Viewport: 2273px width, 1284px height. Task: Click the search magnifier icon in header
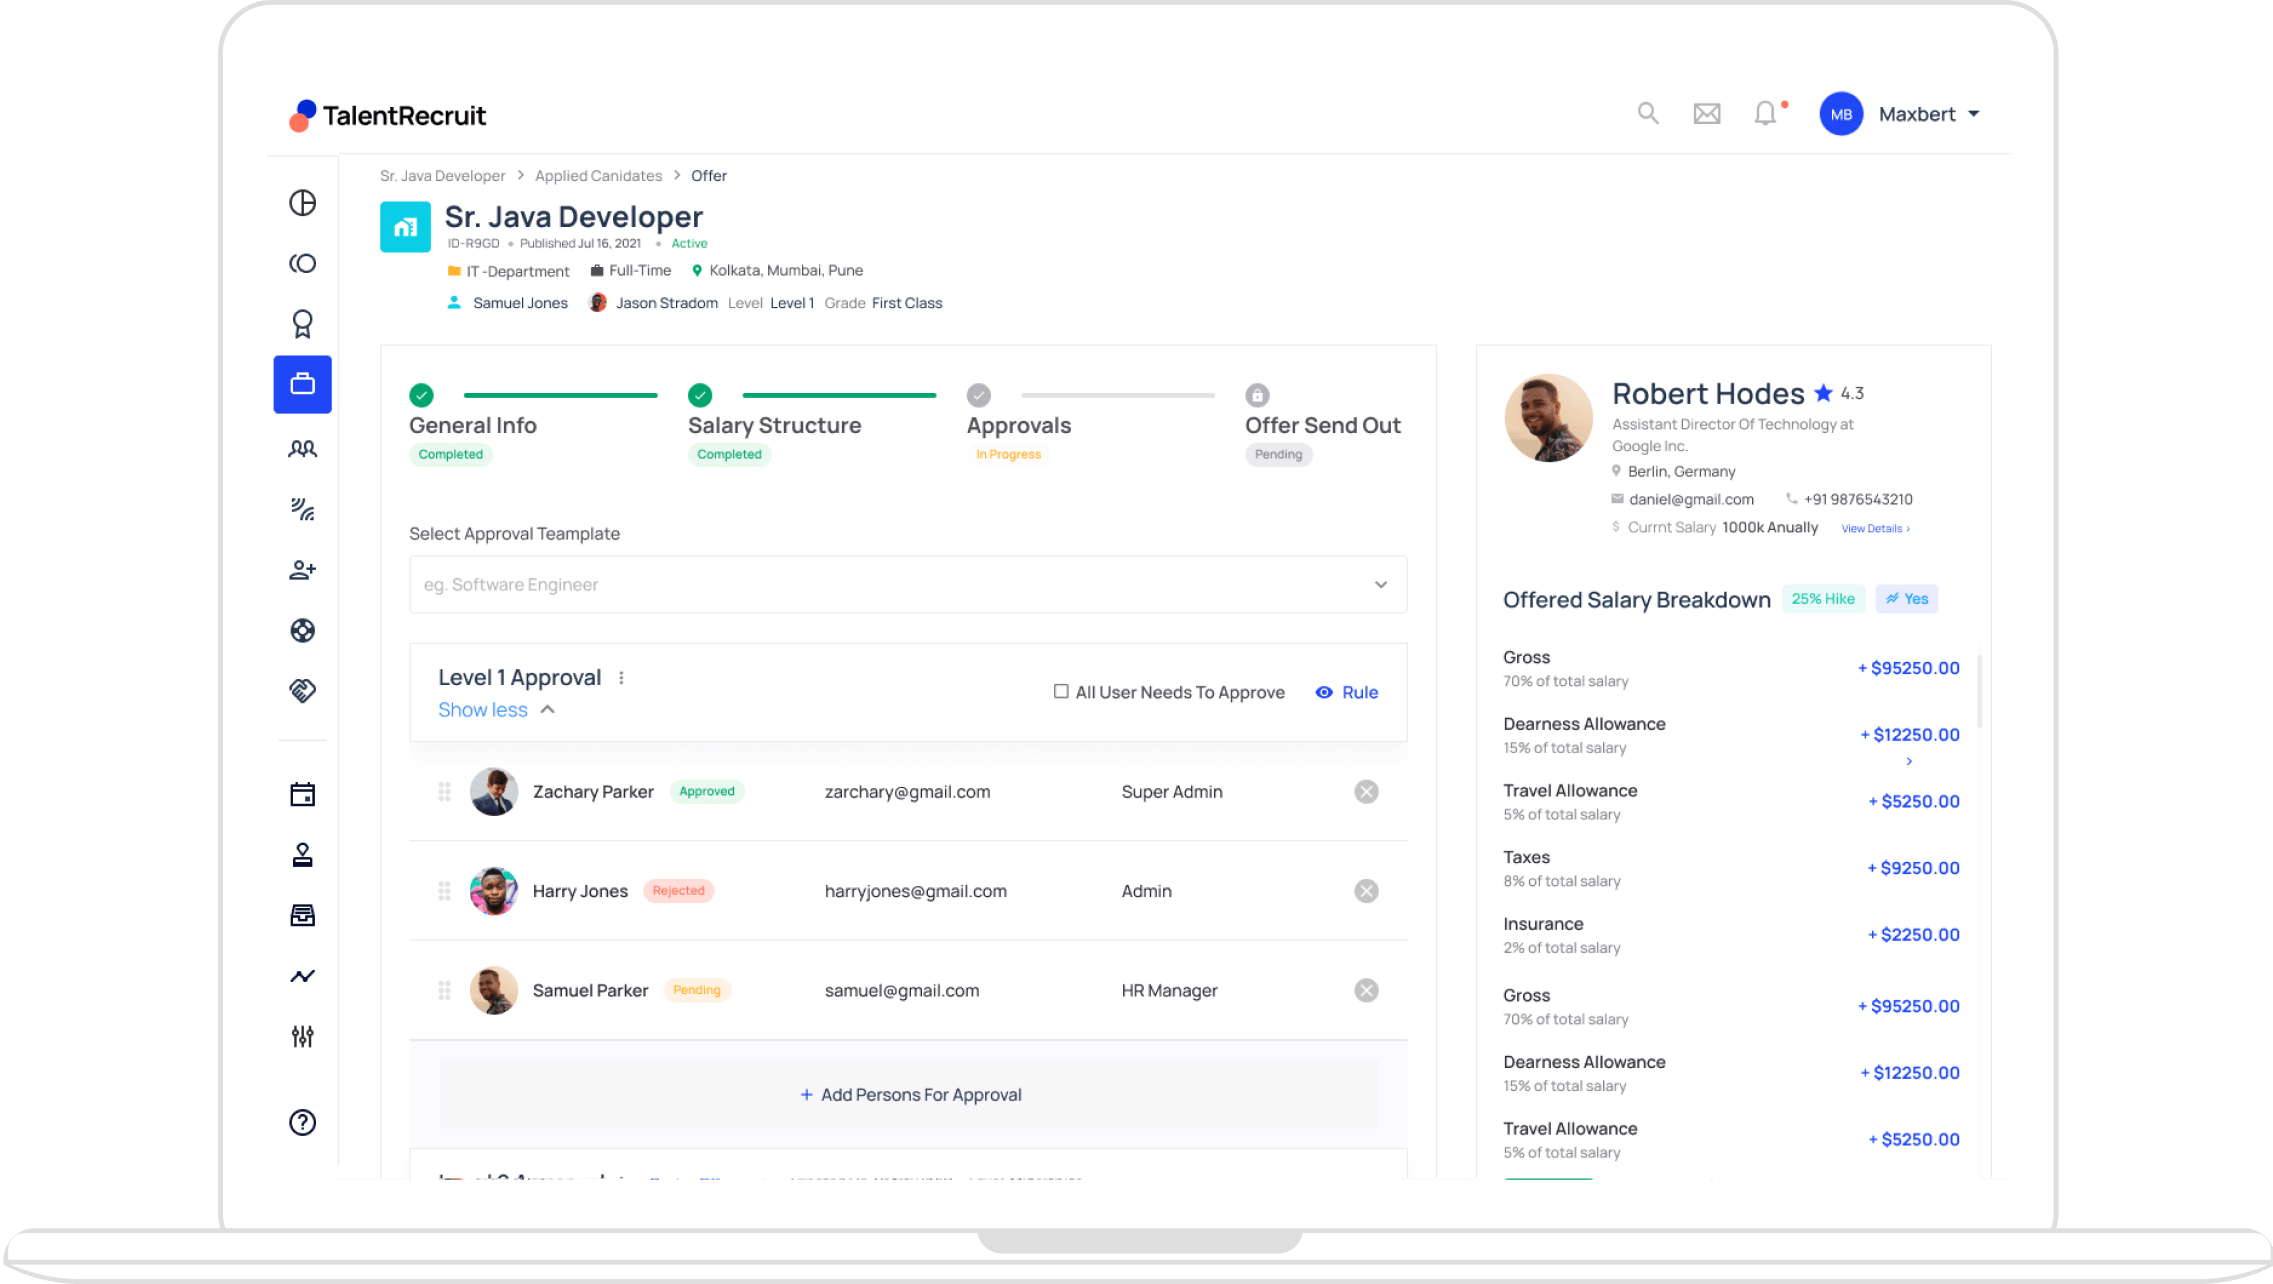click(1647, 114)
